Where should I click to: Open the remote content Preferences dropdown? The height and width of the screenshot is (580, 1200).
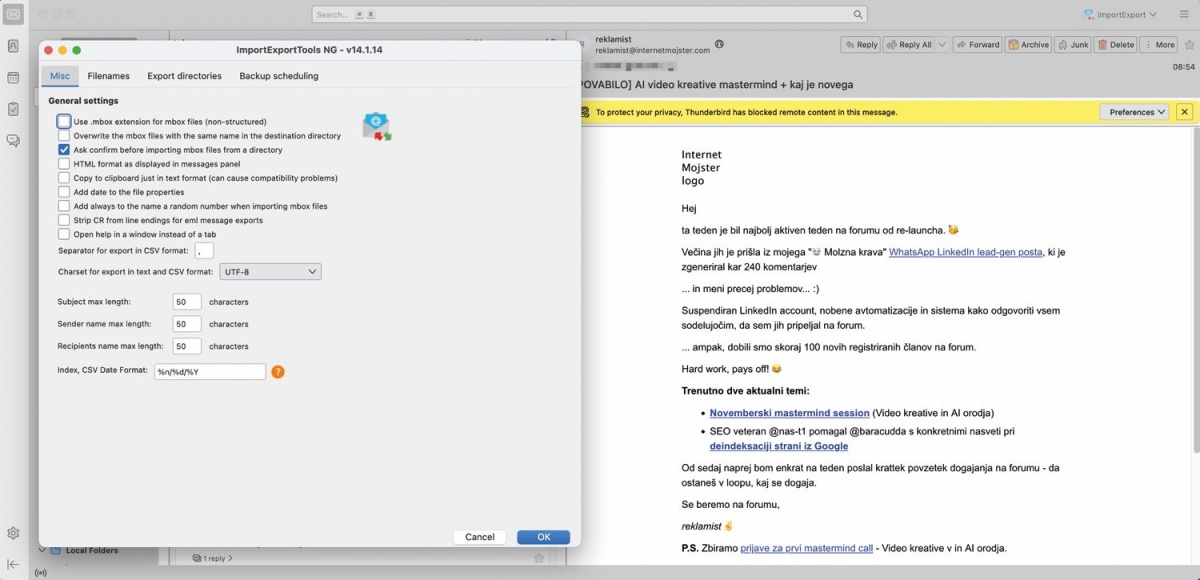pos(1138,112)
